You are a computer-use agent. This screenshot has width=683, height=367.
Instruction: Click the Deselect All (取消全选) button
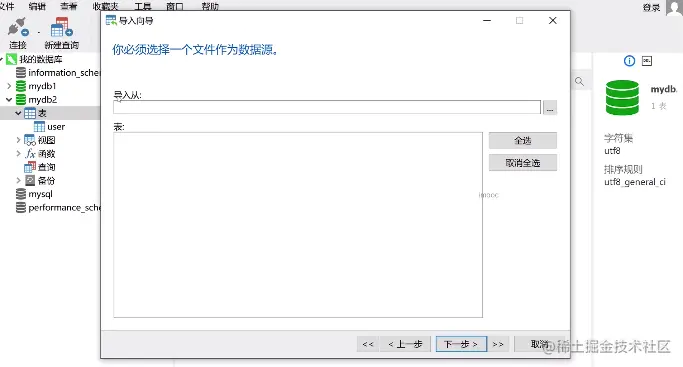click(x=523, y=163)
